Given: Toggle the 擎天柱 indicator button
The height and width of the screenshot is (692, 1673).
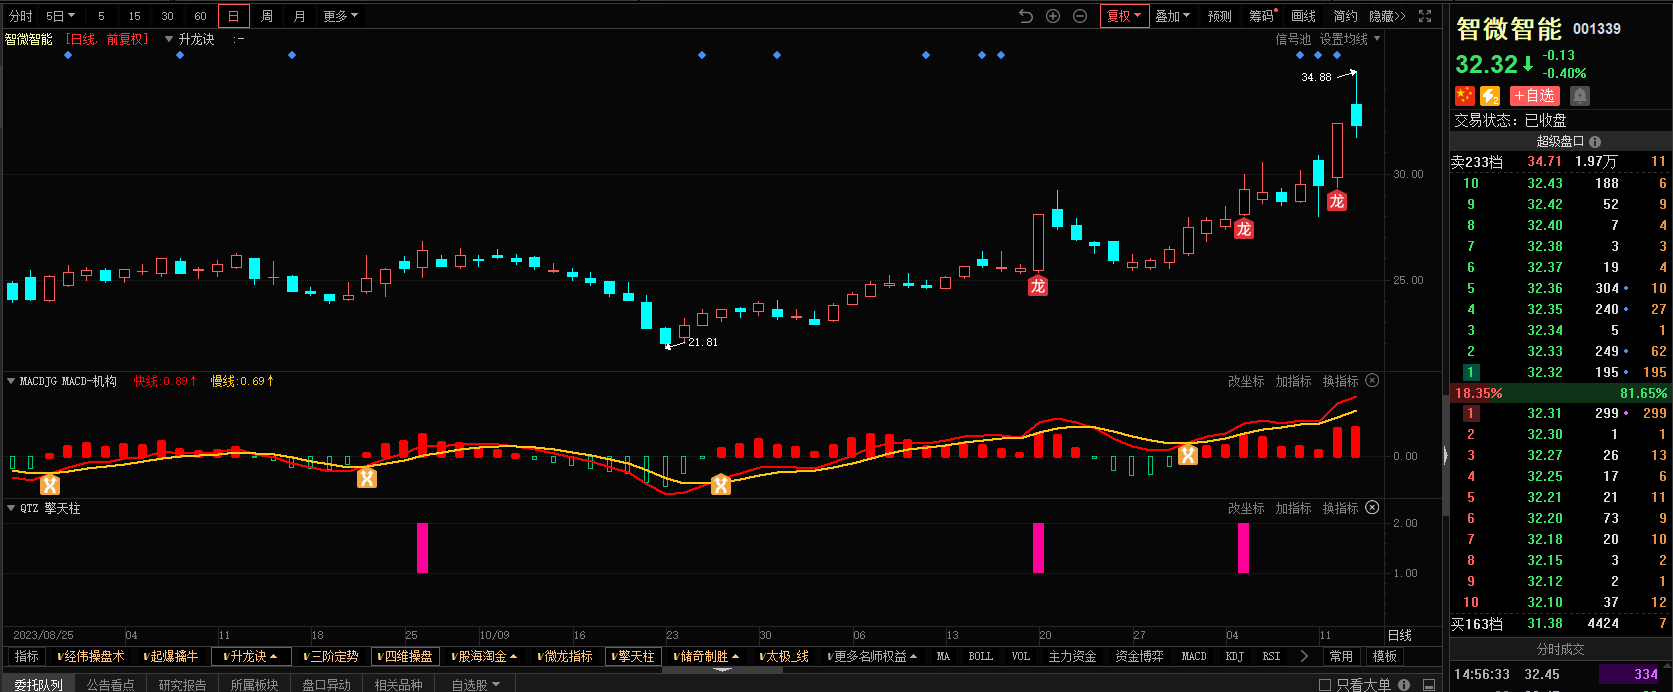Looking at the screenshot, I should click(634, 657).
